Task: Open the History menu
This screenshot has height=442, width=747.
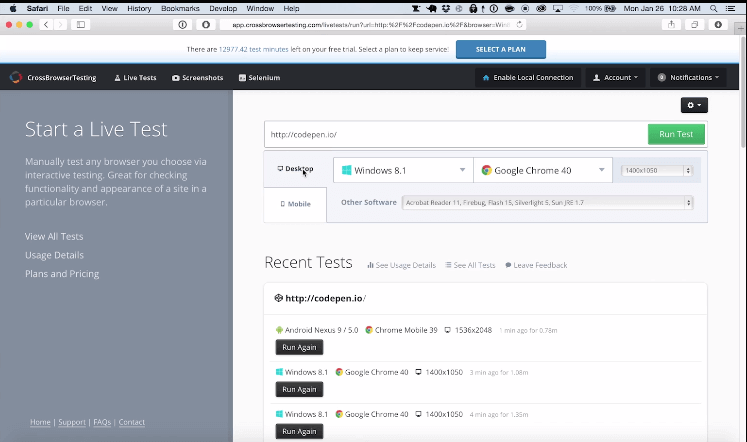Action: click(139, 9)
